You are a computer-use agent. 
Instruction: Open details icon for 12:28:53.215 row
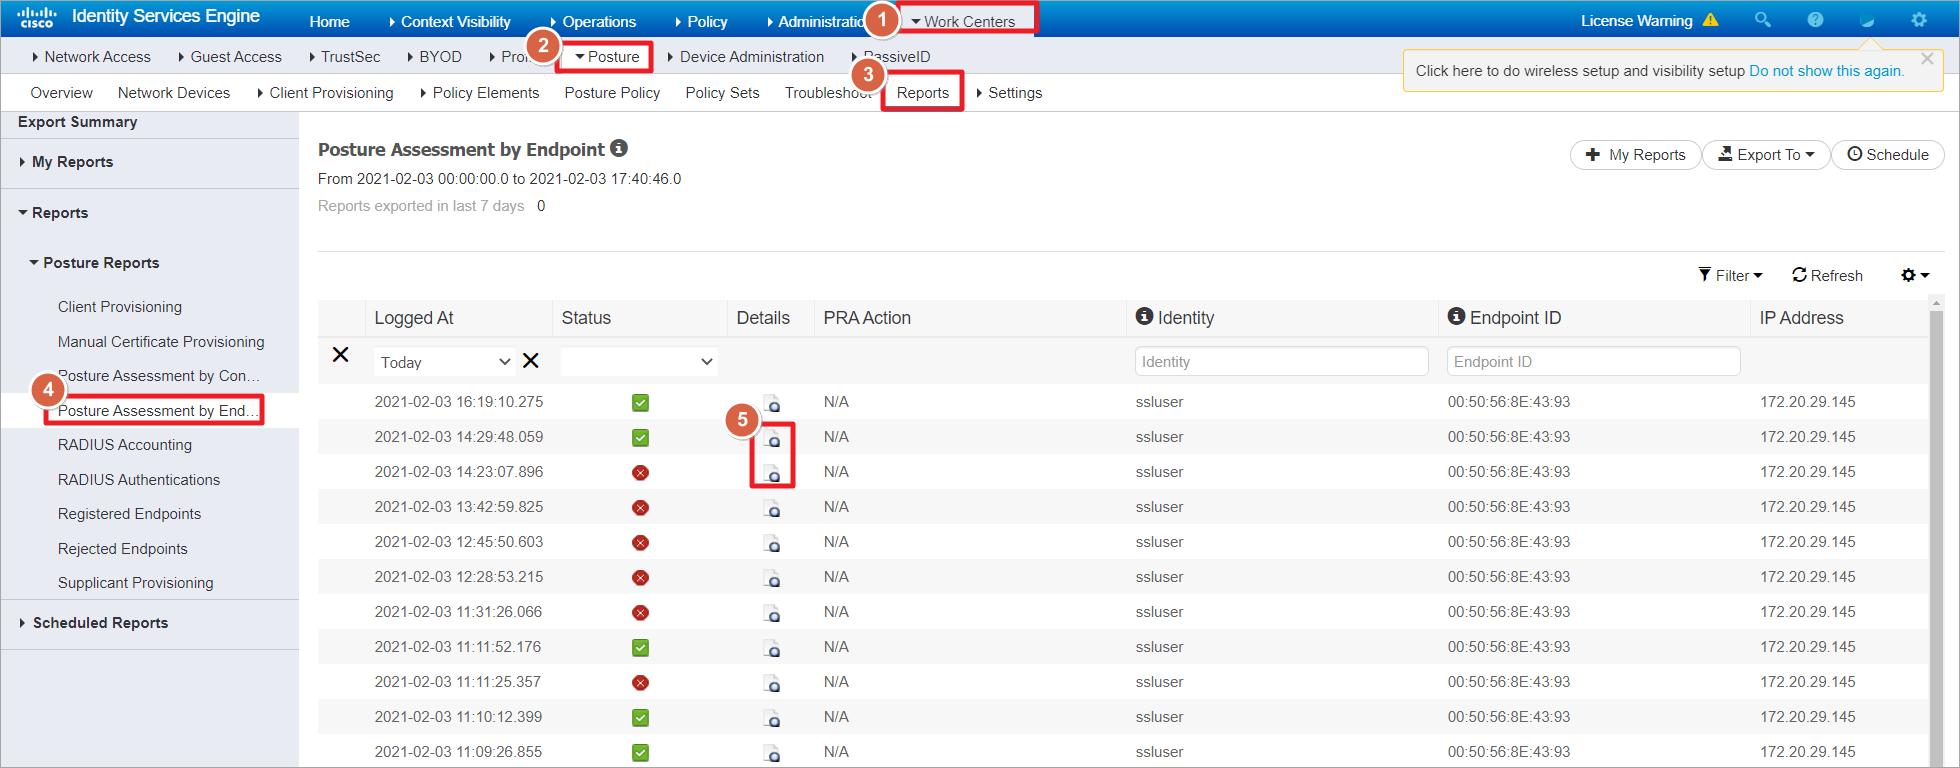point(772,578)
